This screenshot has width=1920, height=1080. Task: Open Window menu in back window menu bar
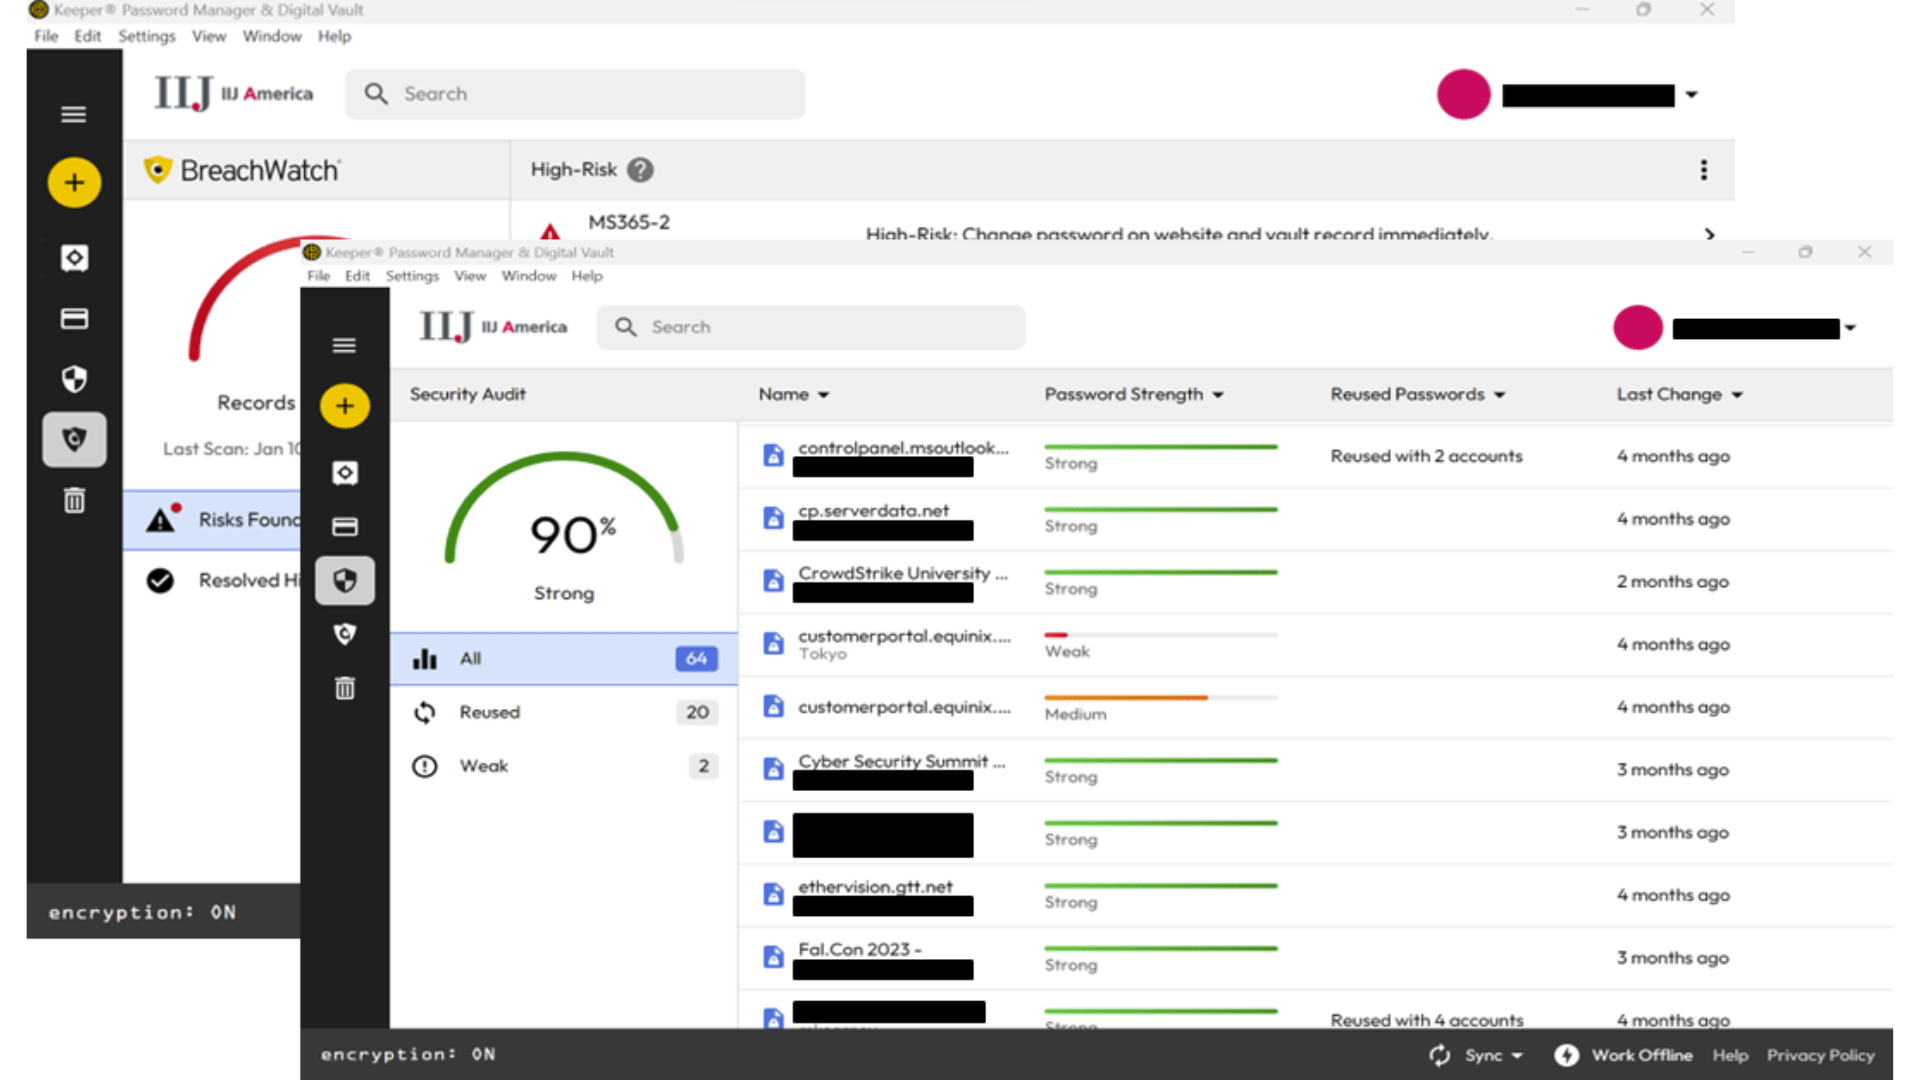[x=271, y=36]
